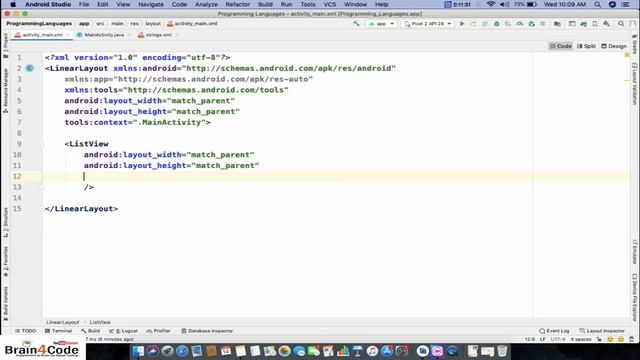Screen dimensions: 640x360
Task: Open the Terminal tool window
Action: 58,331
